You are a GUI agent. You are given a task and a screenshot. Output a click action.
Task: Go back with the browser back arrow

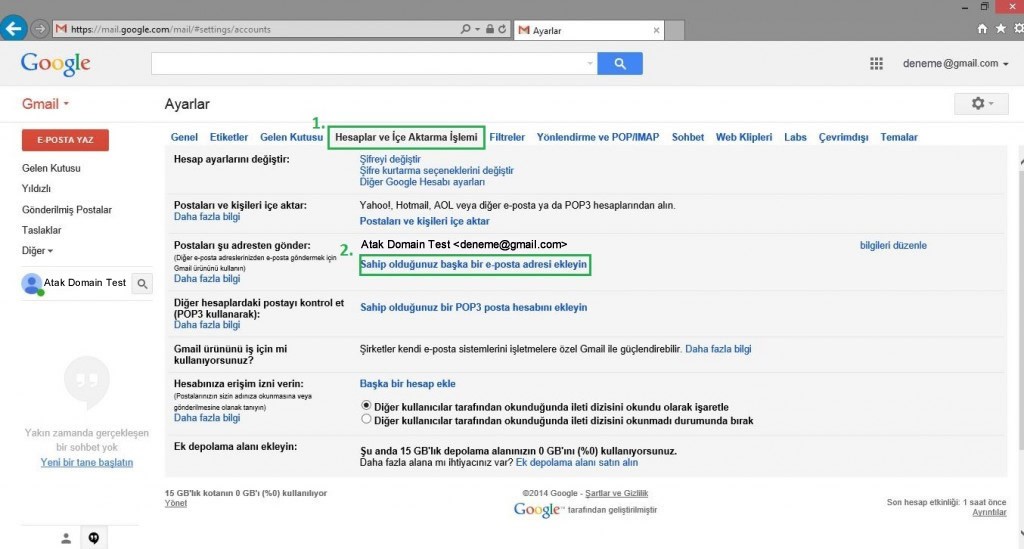click(13, 29)
